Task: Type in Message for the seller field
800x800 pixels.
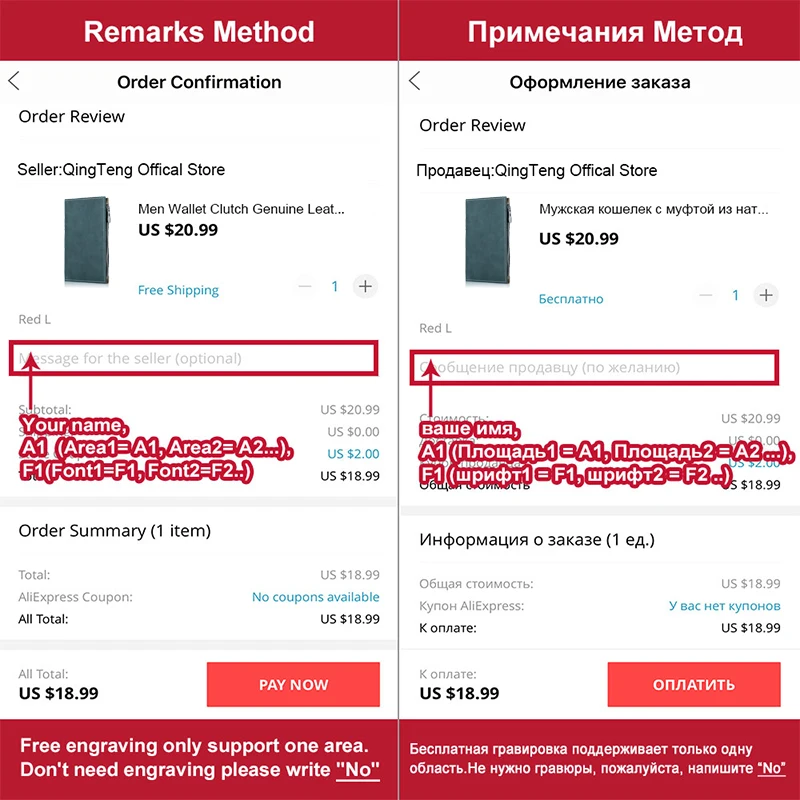Action: click(x=195, y=358)
